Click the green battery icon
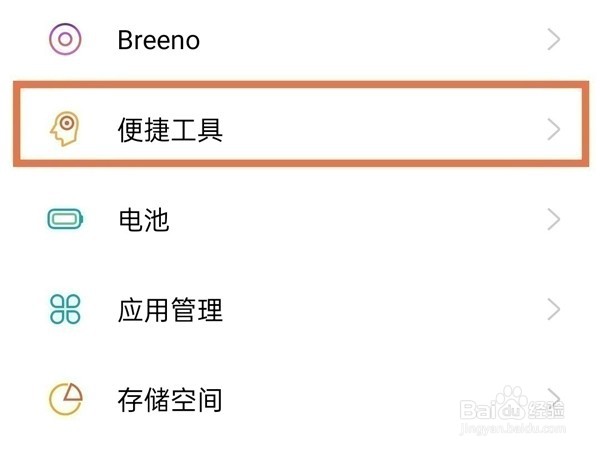The image size is (600, 450). 65,220
